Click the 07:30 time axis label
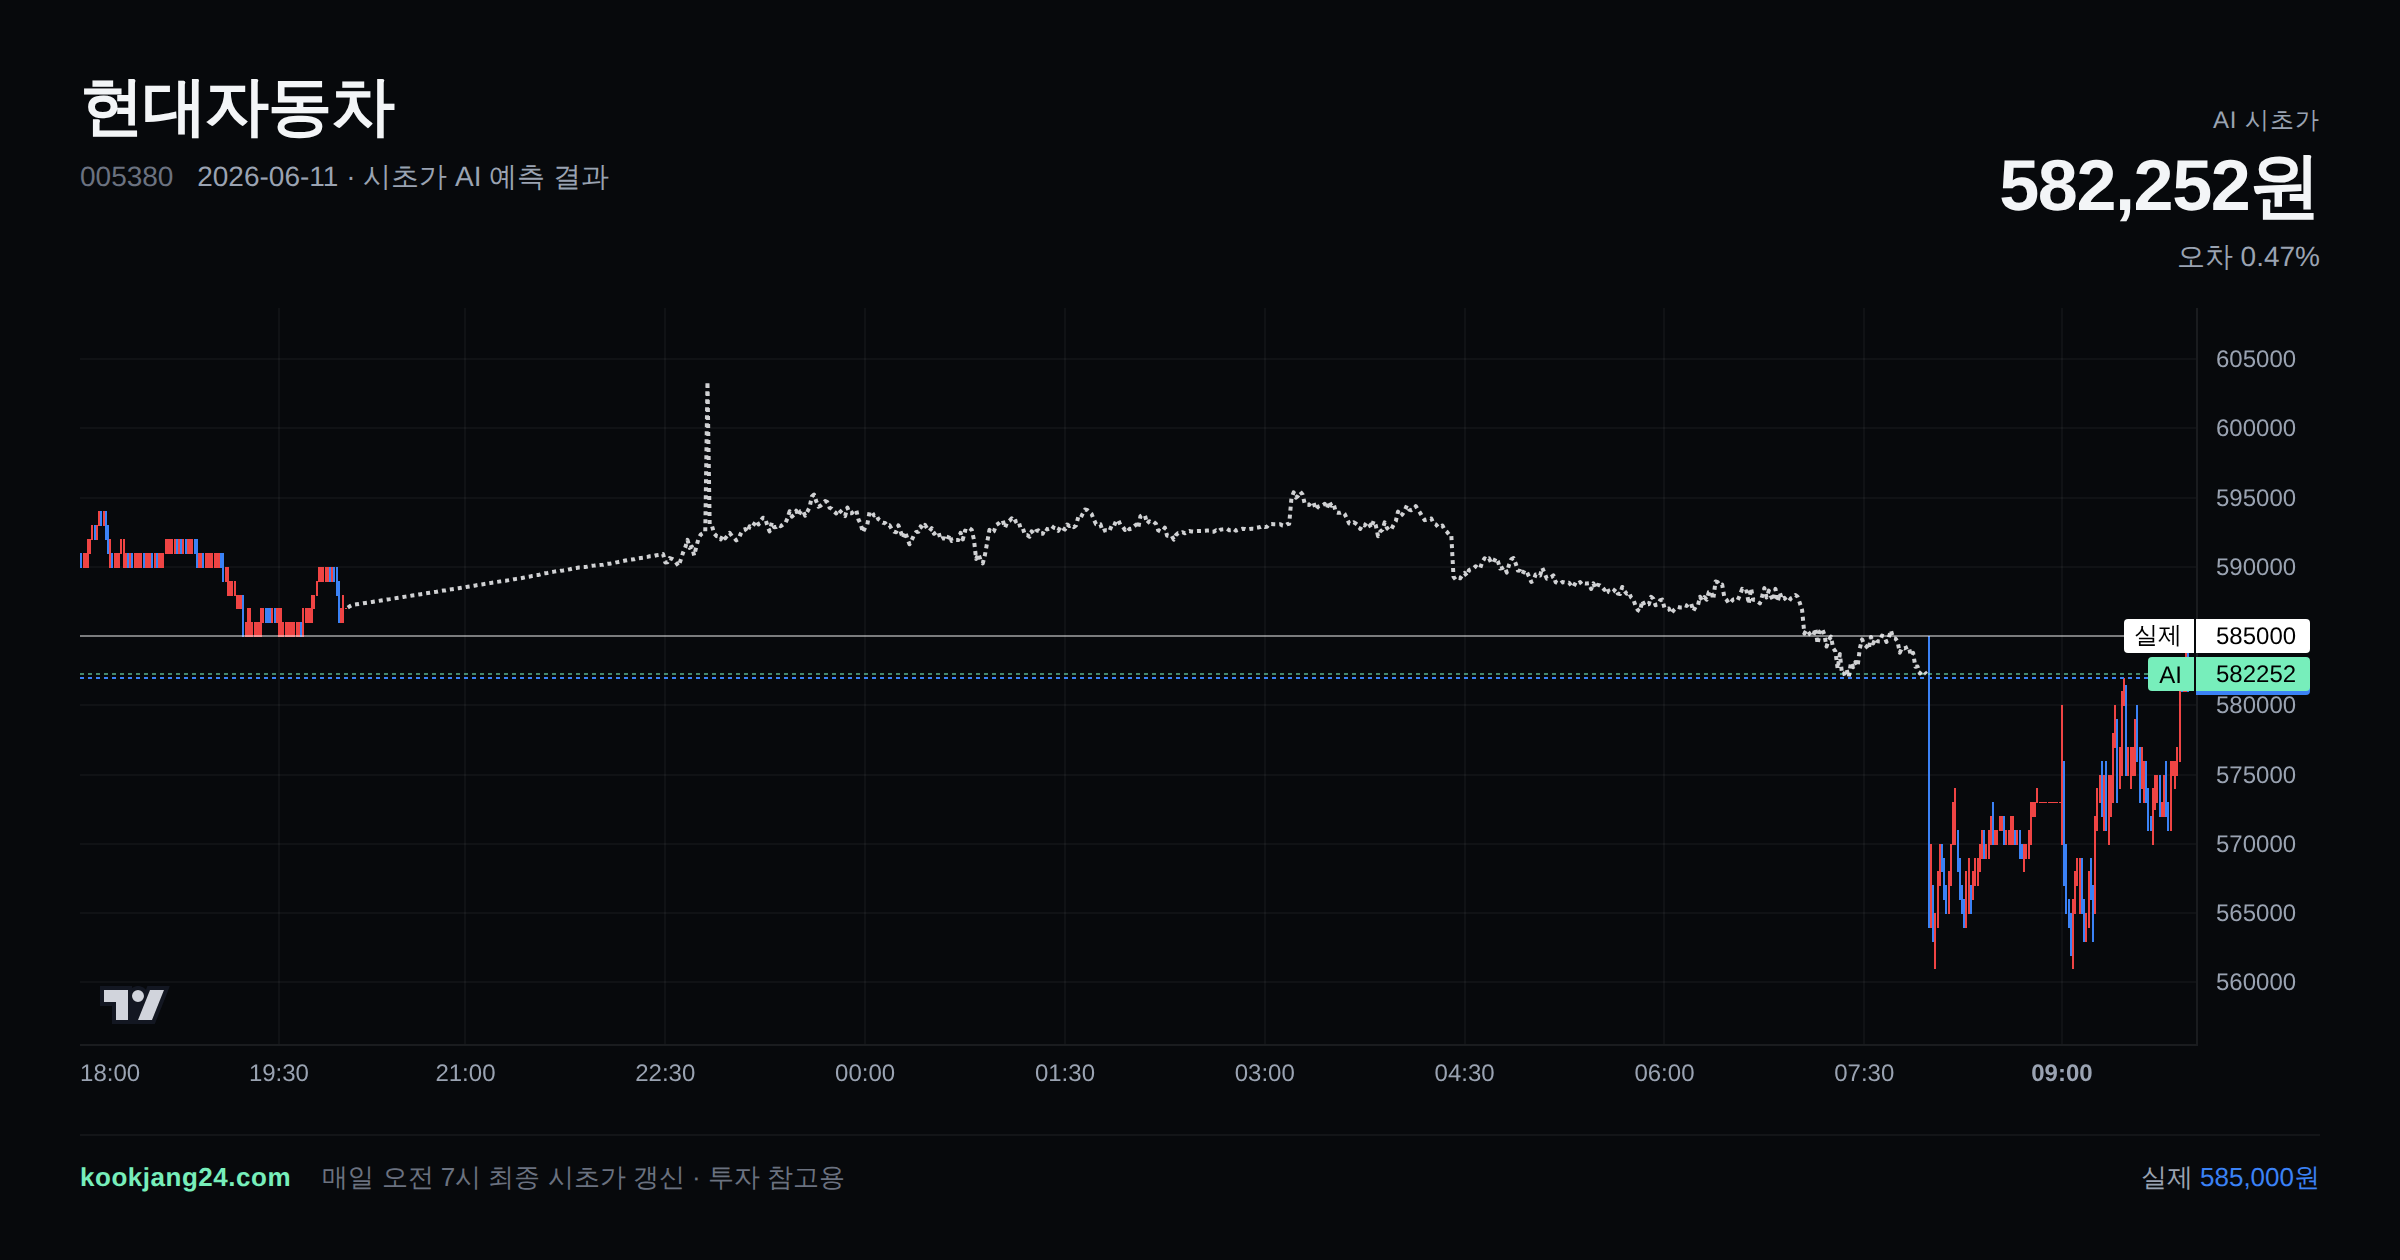This screenshot has height=1260, width=2400. click(x=1864, y=1073)
